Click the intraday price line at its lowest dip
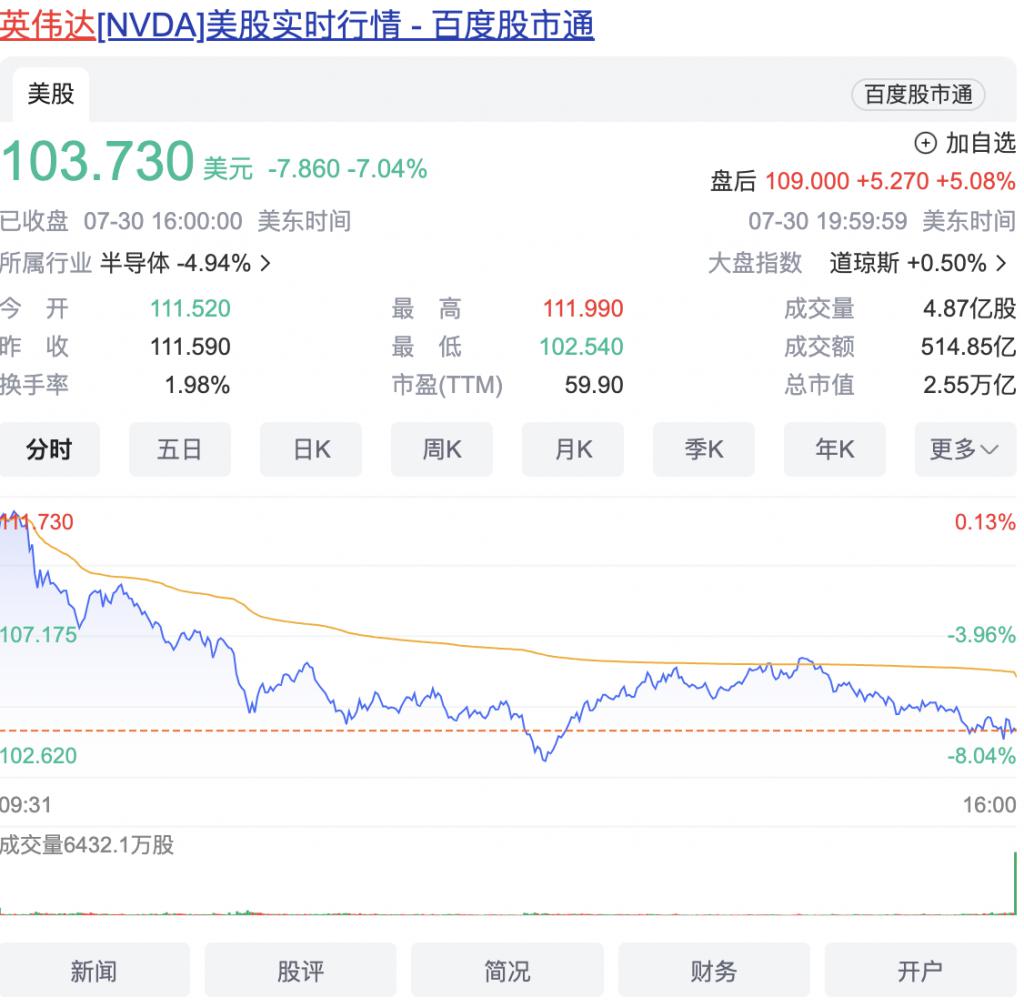This screenshot has width=1024, height=1008. pos(544,760)
